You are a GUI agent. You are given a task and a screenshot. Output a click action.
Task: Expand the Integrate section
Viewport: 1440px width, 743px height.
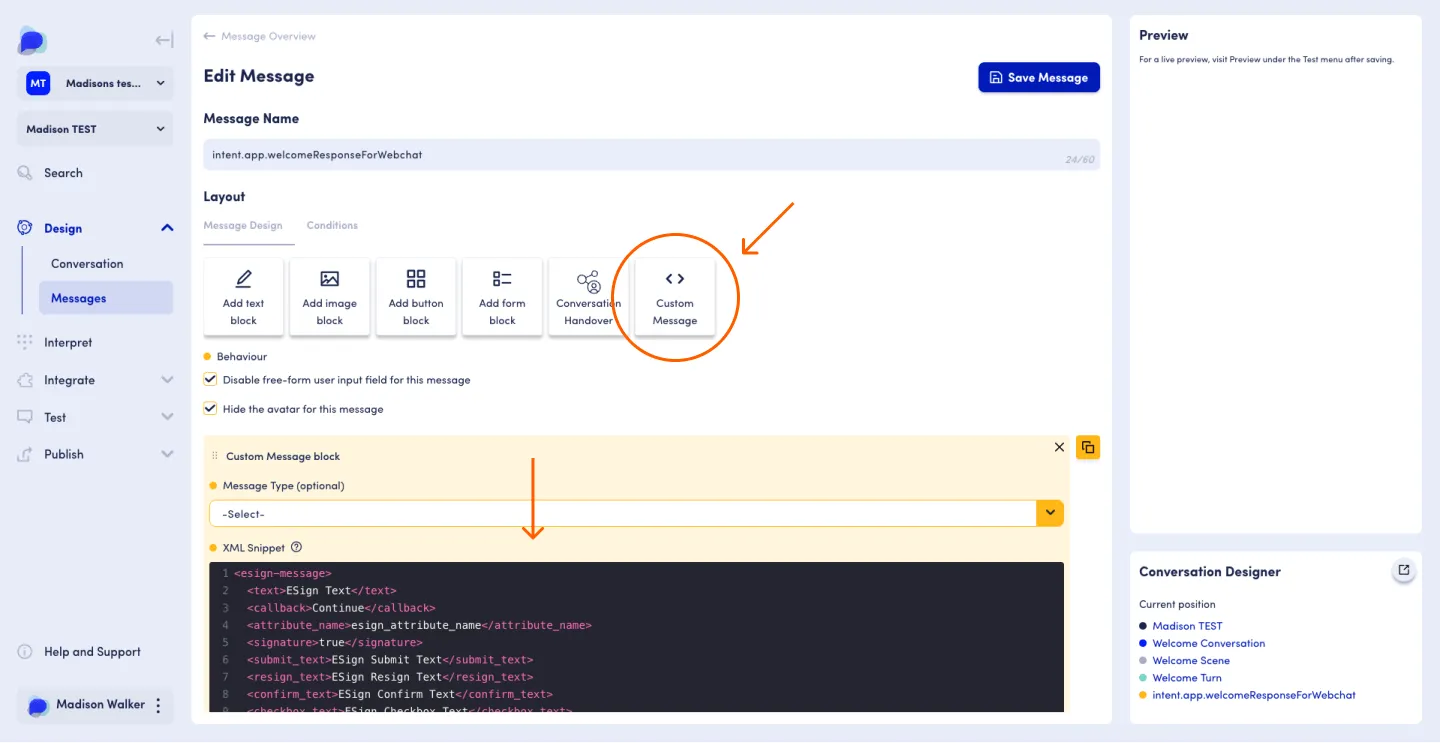pos(167,380)
